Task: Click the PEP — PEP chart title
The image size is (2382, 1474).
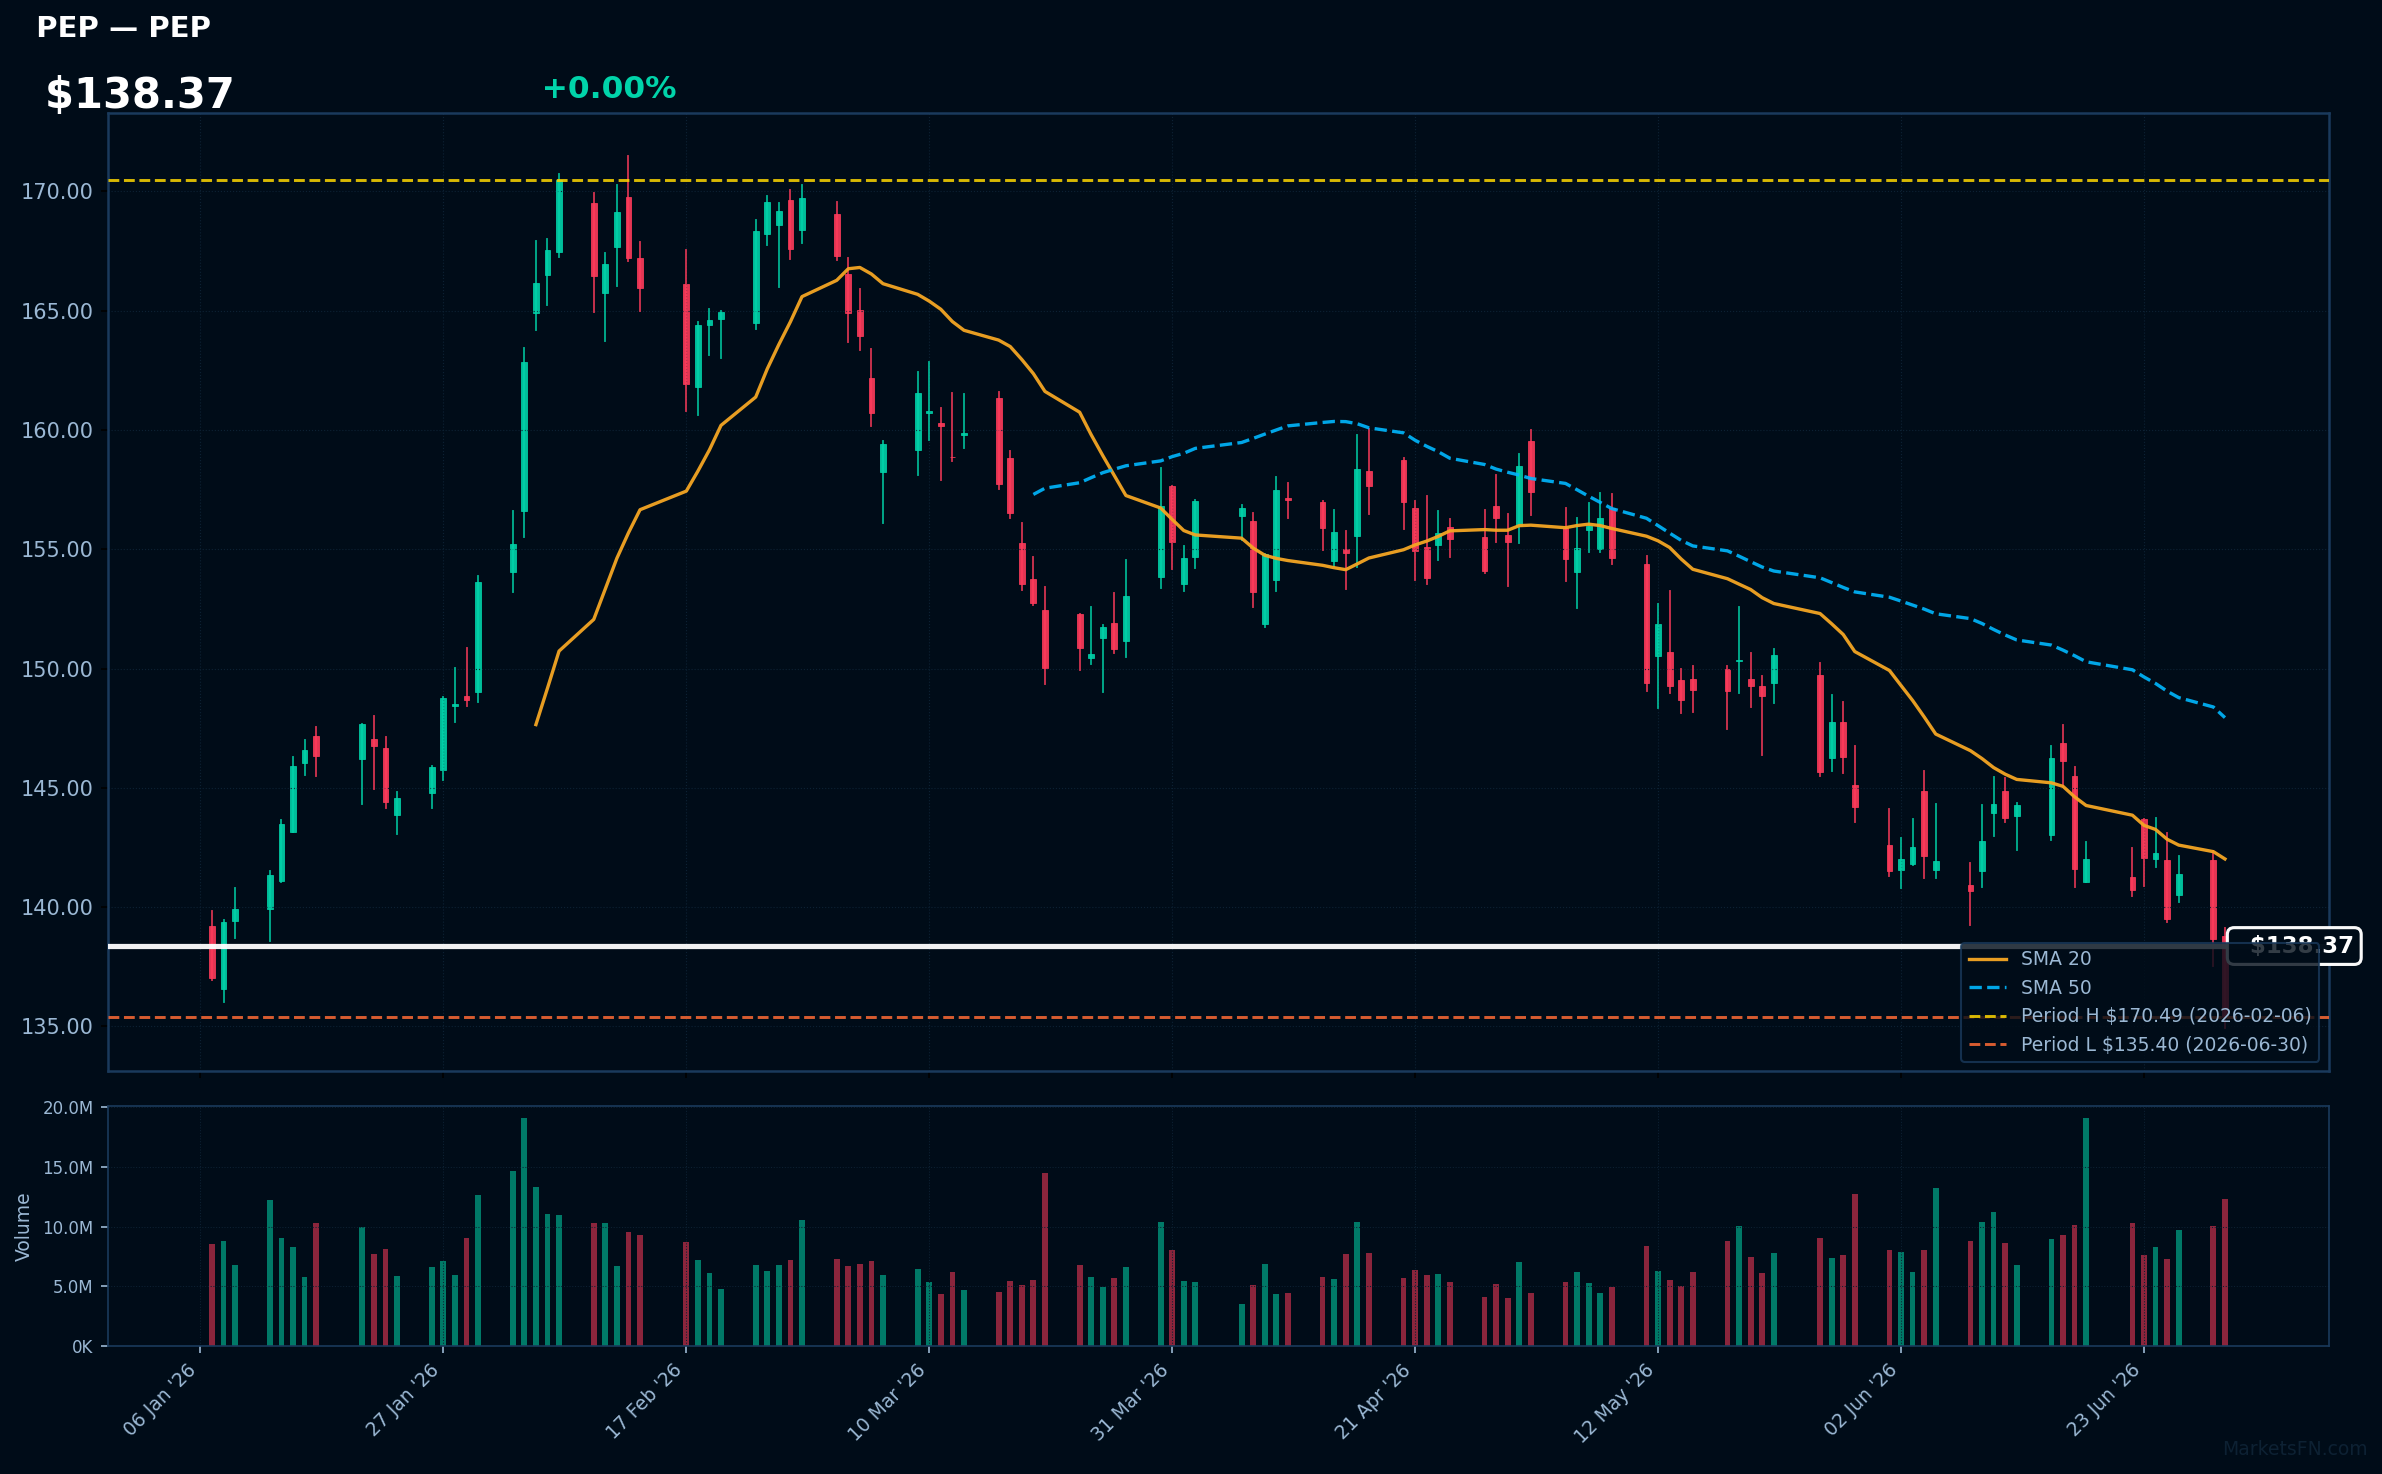Action: [124, 28]
